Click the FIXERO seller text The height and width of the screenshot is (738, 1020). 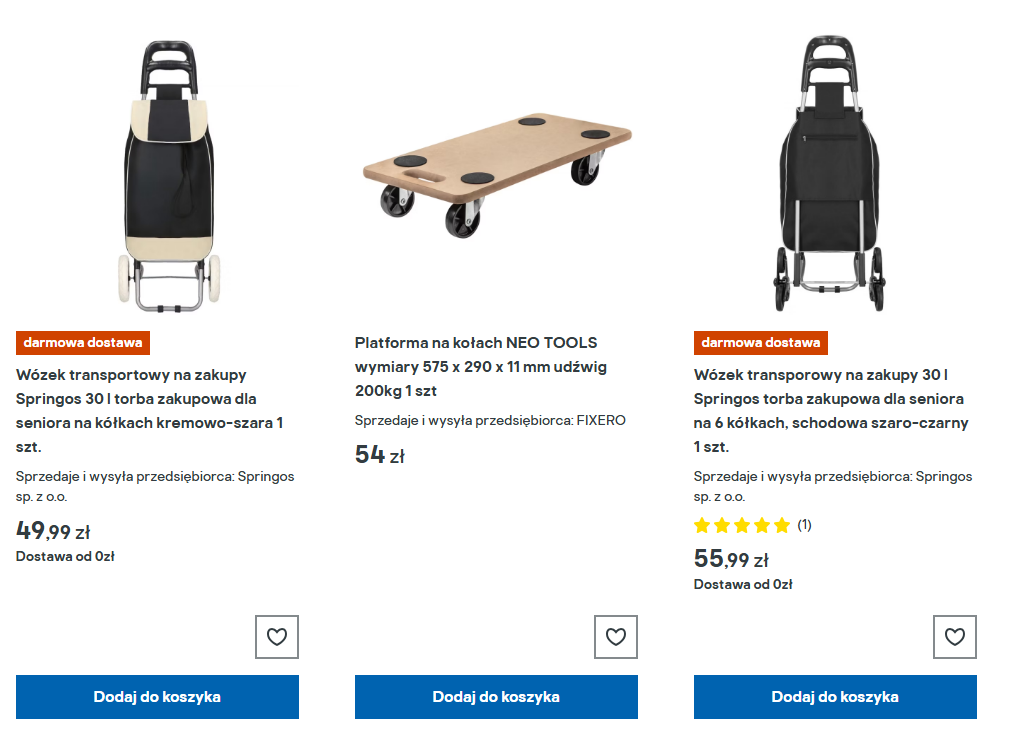490,421
